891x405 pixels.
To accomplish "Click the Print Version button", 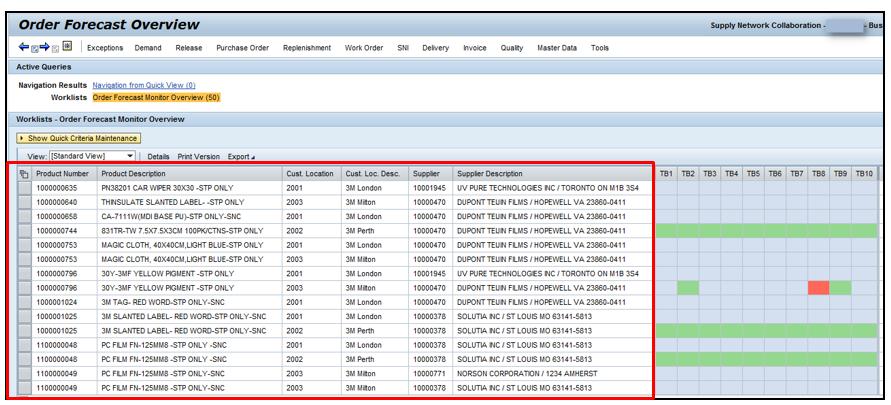I will (x=198, y=157).
